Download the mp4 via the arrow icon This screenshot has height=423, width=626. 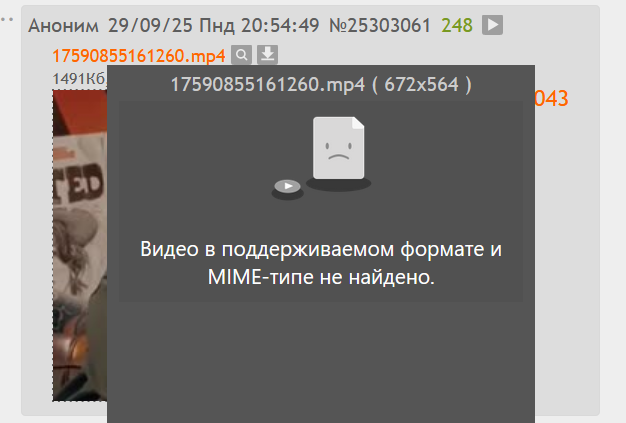[x=267, y=55]
